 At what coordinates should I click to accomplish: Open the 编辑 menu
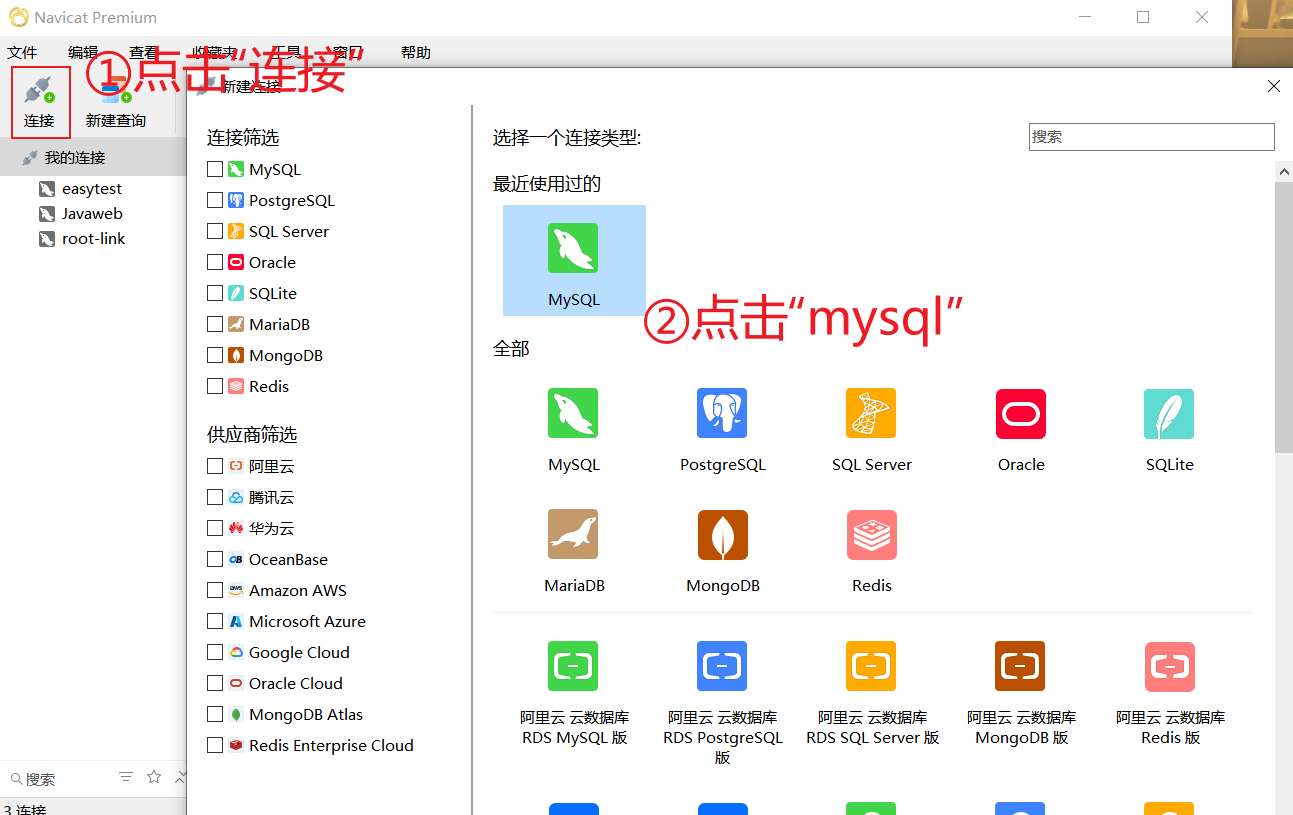[83, 52]
